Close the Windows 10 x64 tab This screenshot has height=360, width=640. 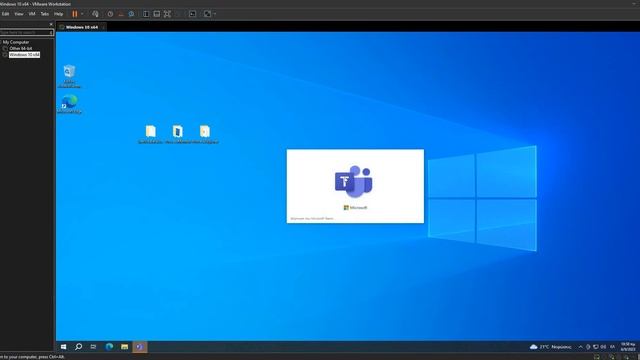(103, 27)
